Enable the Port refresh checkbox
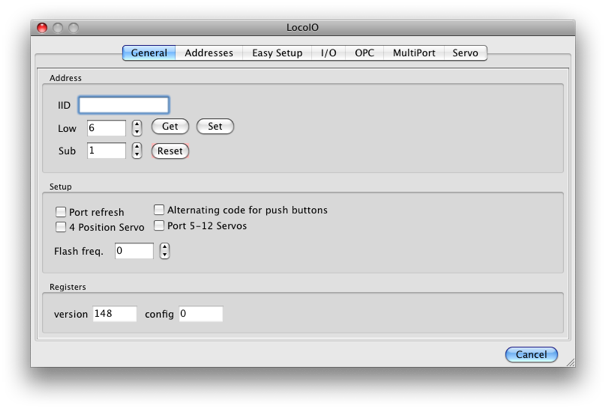 pyautogui.click(x=61, y=212)
